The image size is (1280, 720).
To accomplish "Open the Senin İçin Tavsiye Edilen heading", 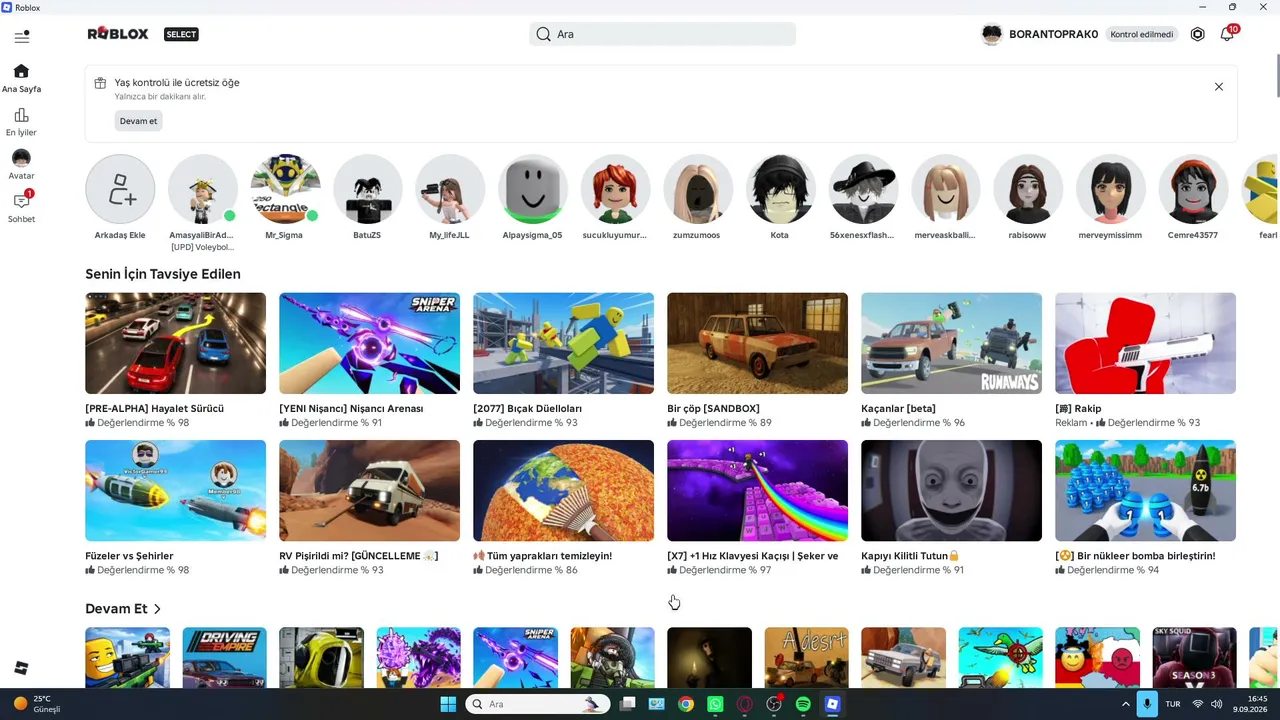I will (163, 274).
